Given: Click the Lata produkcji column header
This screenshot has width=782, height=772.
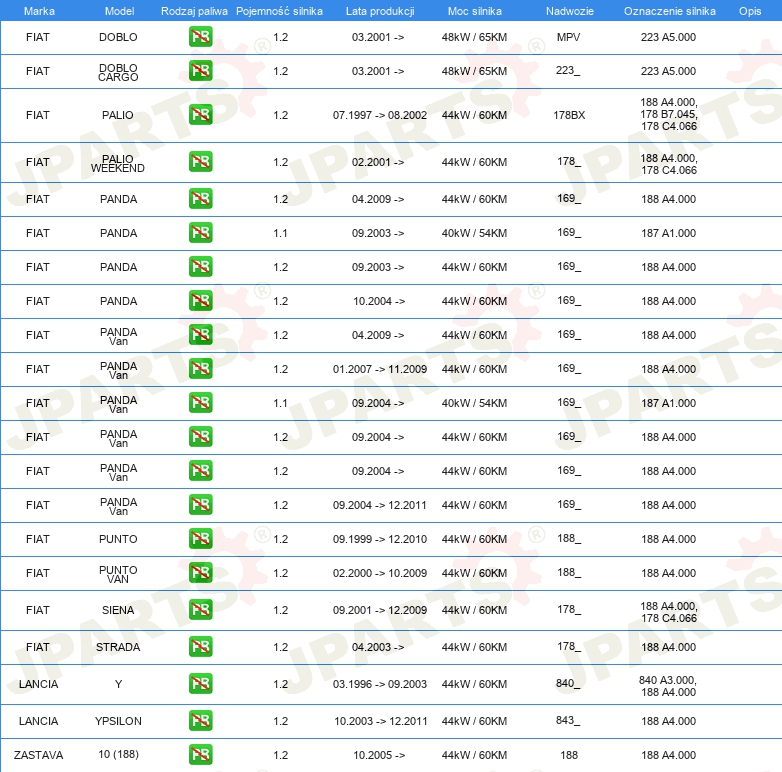Looking at the screenshot, I should point(380,11).
